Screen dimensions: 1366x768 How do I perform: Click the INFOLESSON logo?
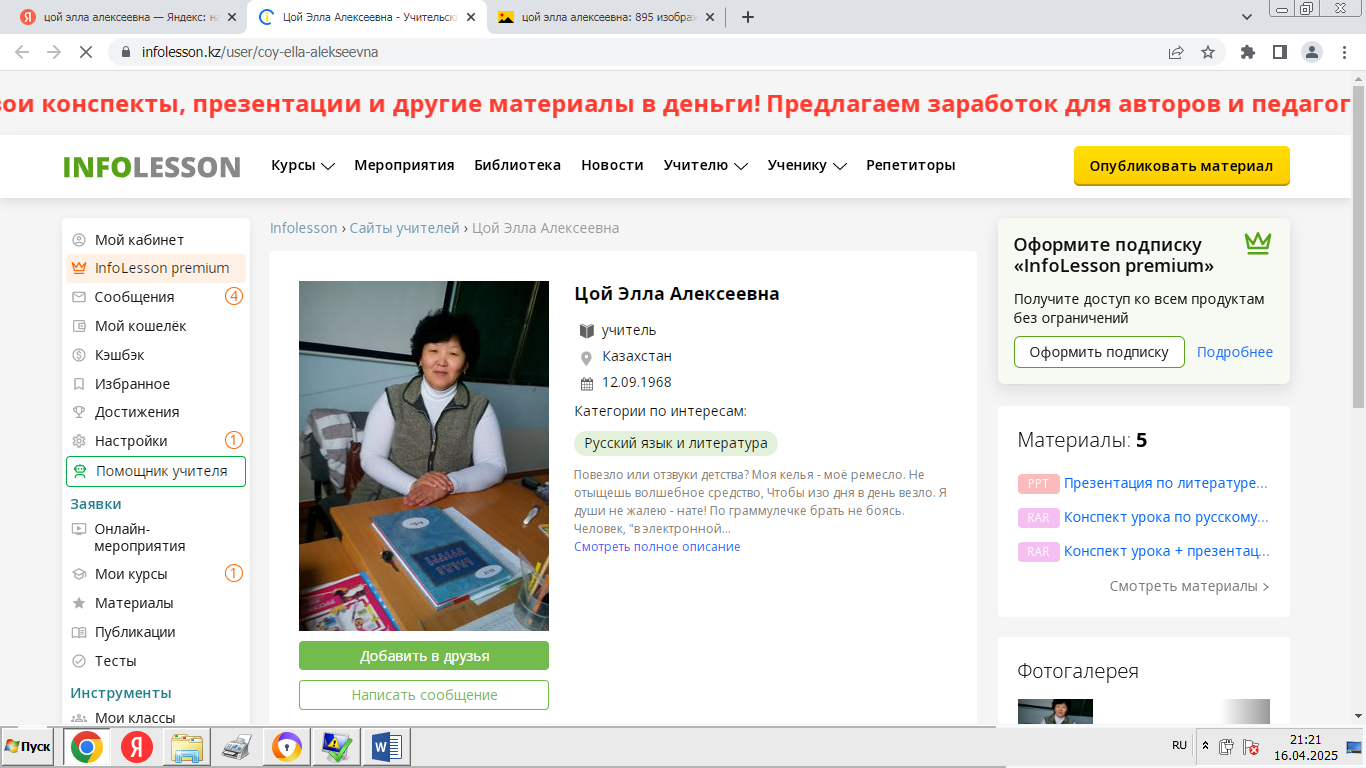[x=151, y=166]
